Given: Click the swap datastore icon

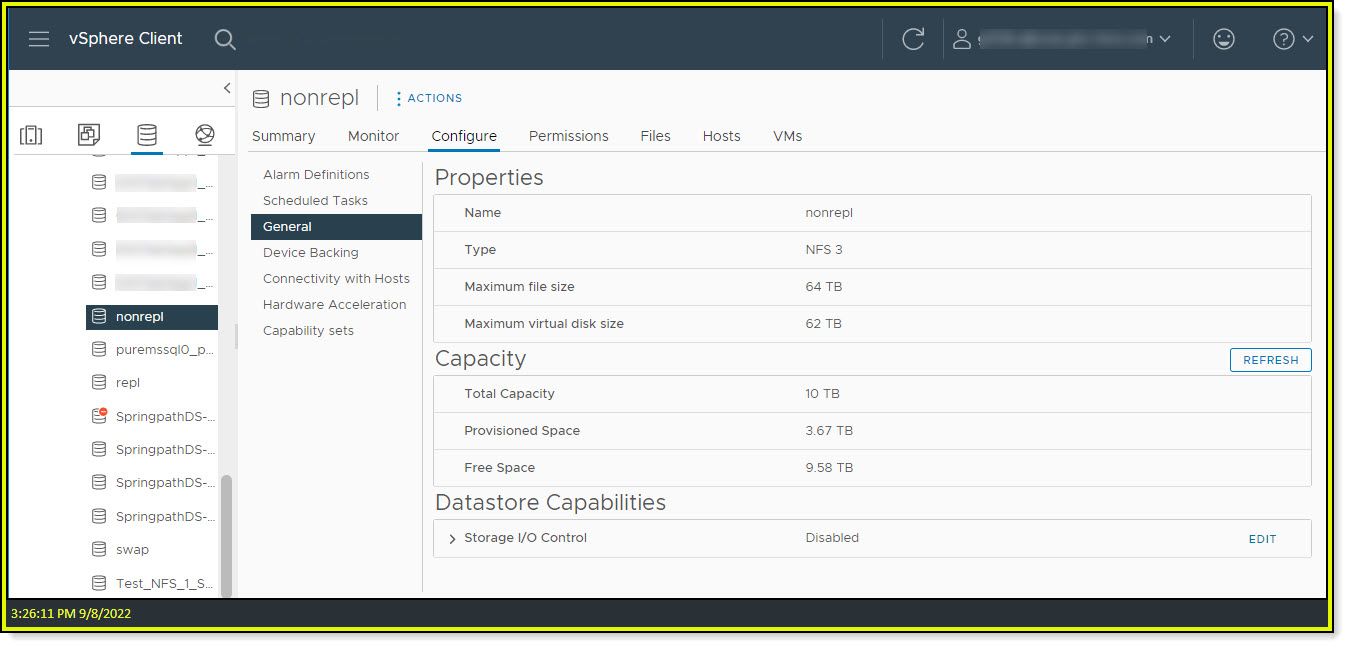Looking at the screenshot, I should click(99, 549).
